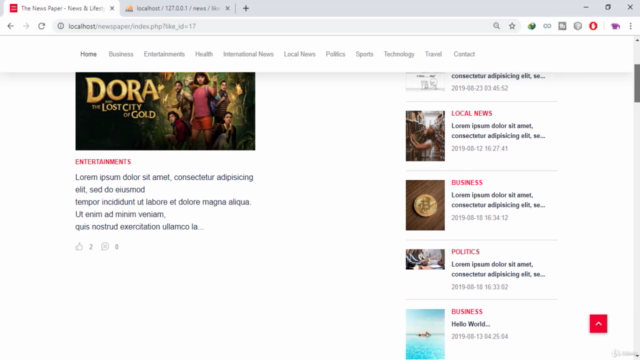Screen dimensions: 640x360
Task: Click the browser back arrow
Action: coord(11,26)
